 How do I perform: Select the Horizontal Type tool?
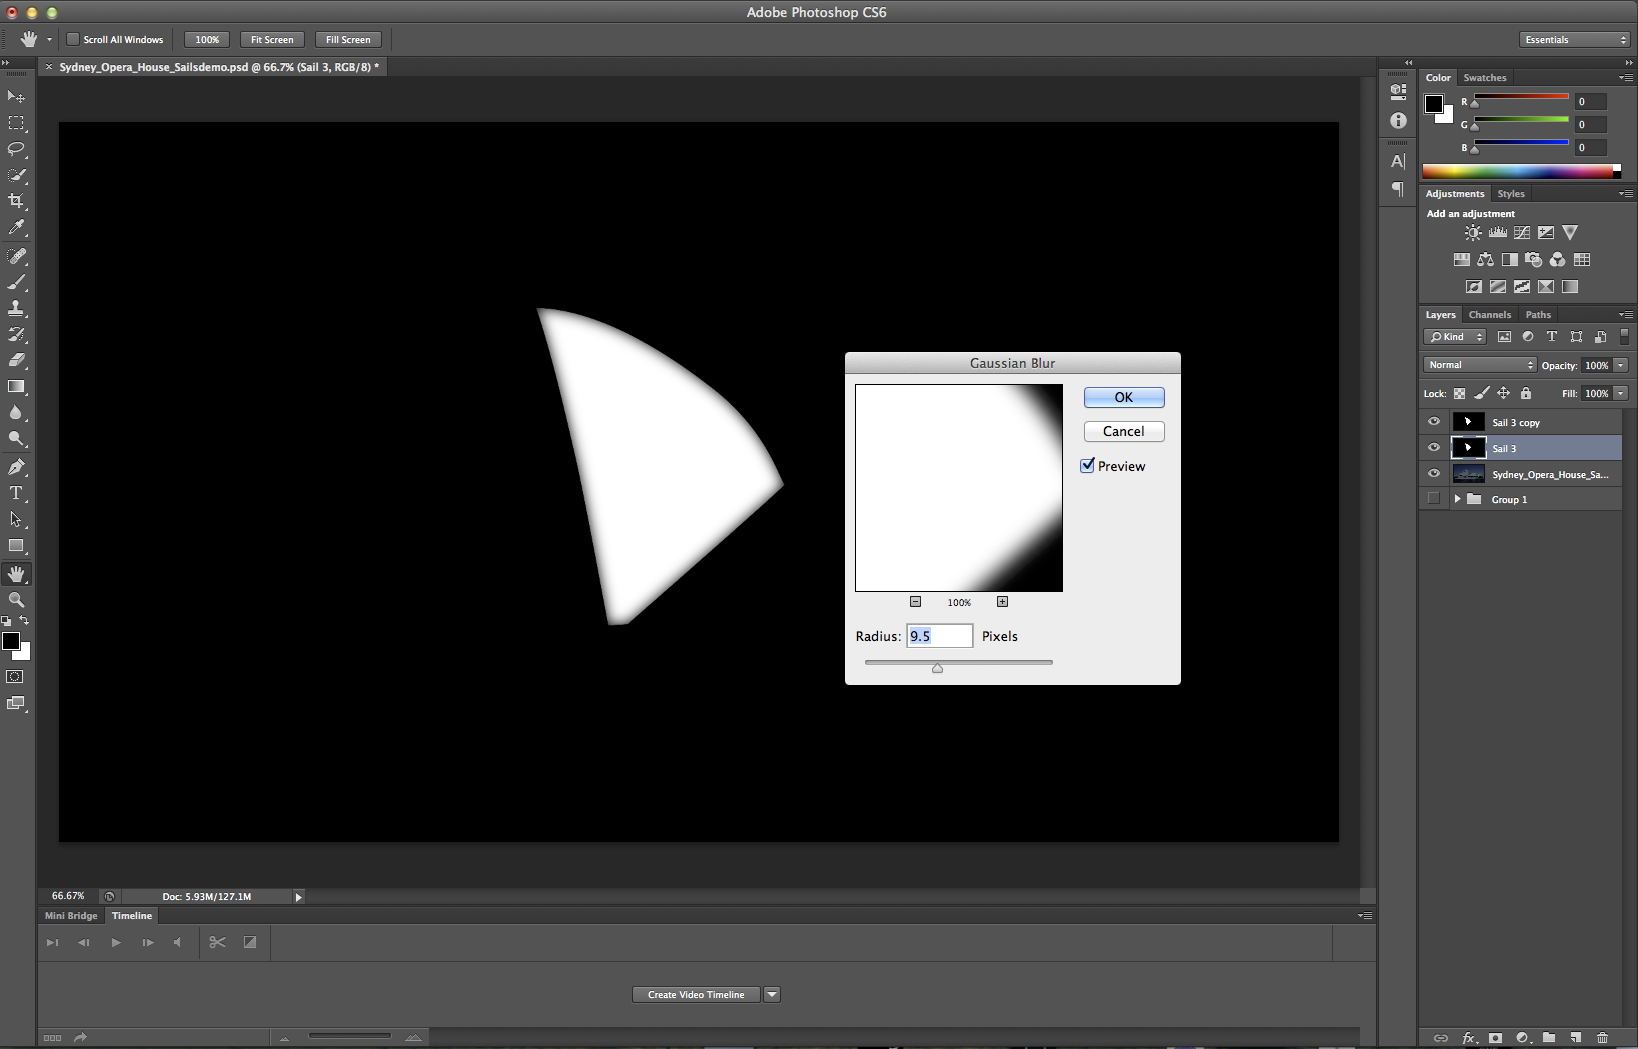point(16,493)
